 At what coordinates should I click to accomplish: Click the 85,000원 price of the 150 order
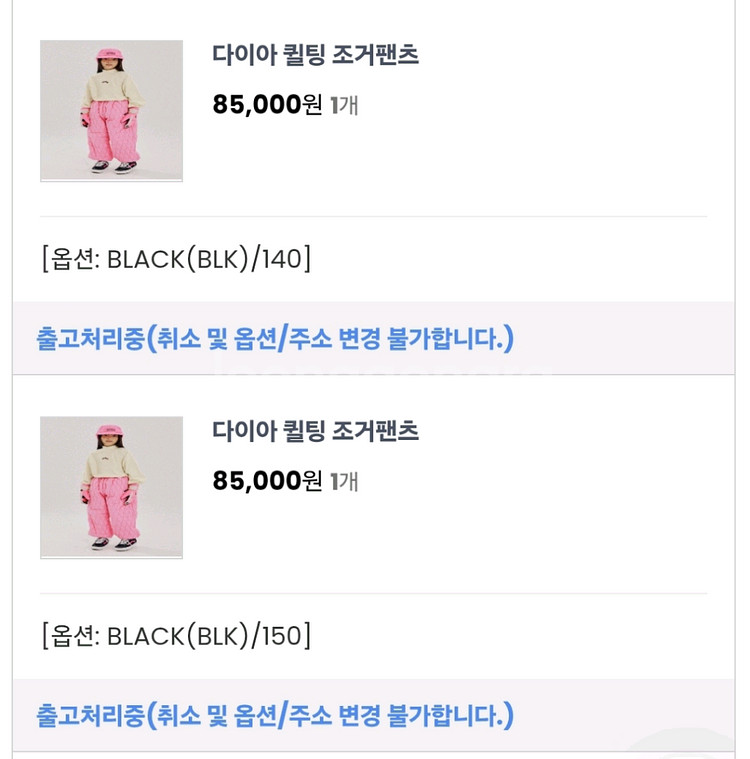(268, 481)
